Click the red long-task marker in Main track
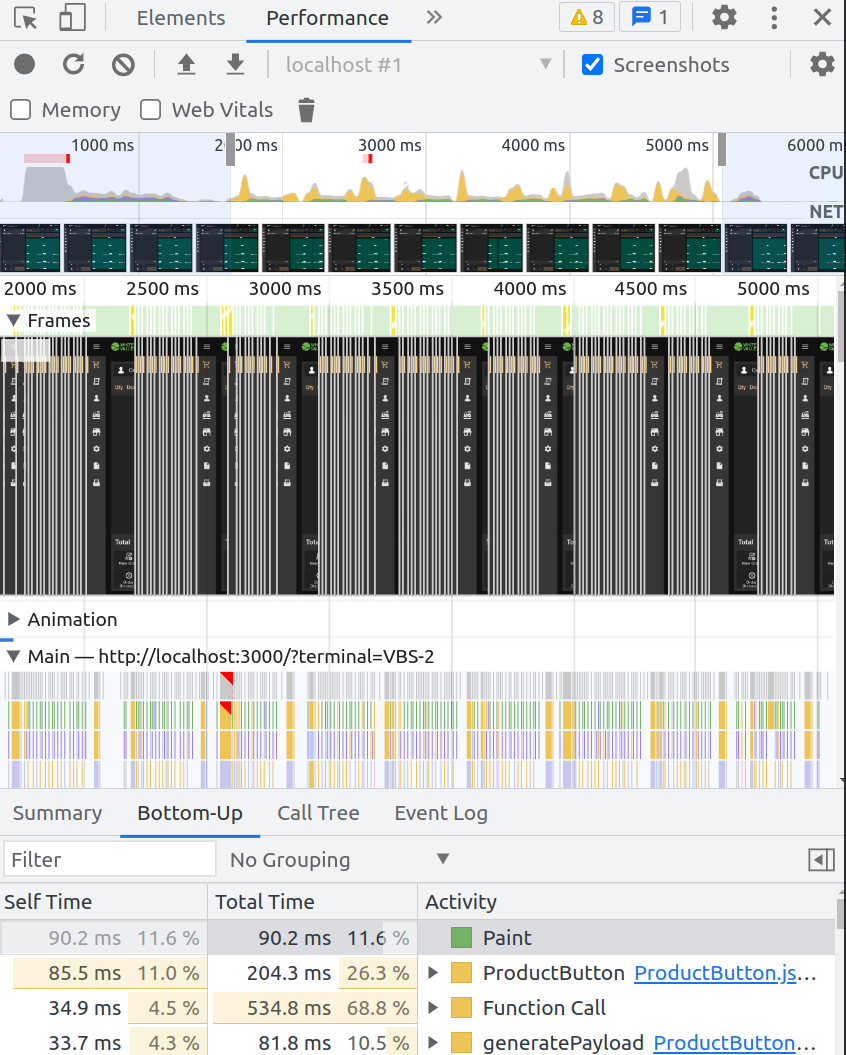Image resolution: width=846 pixels, height=1055 pixels. (227, 678)
